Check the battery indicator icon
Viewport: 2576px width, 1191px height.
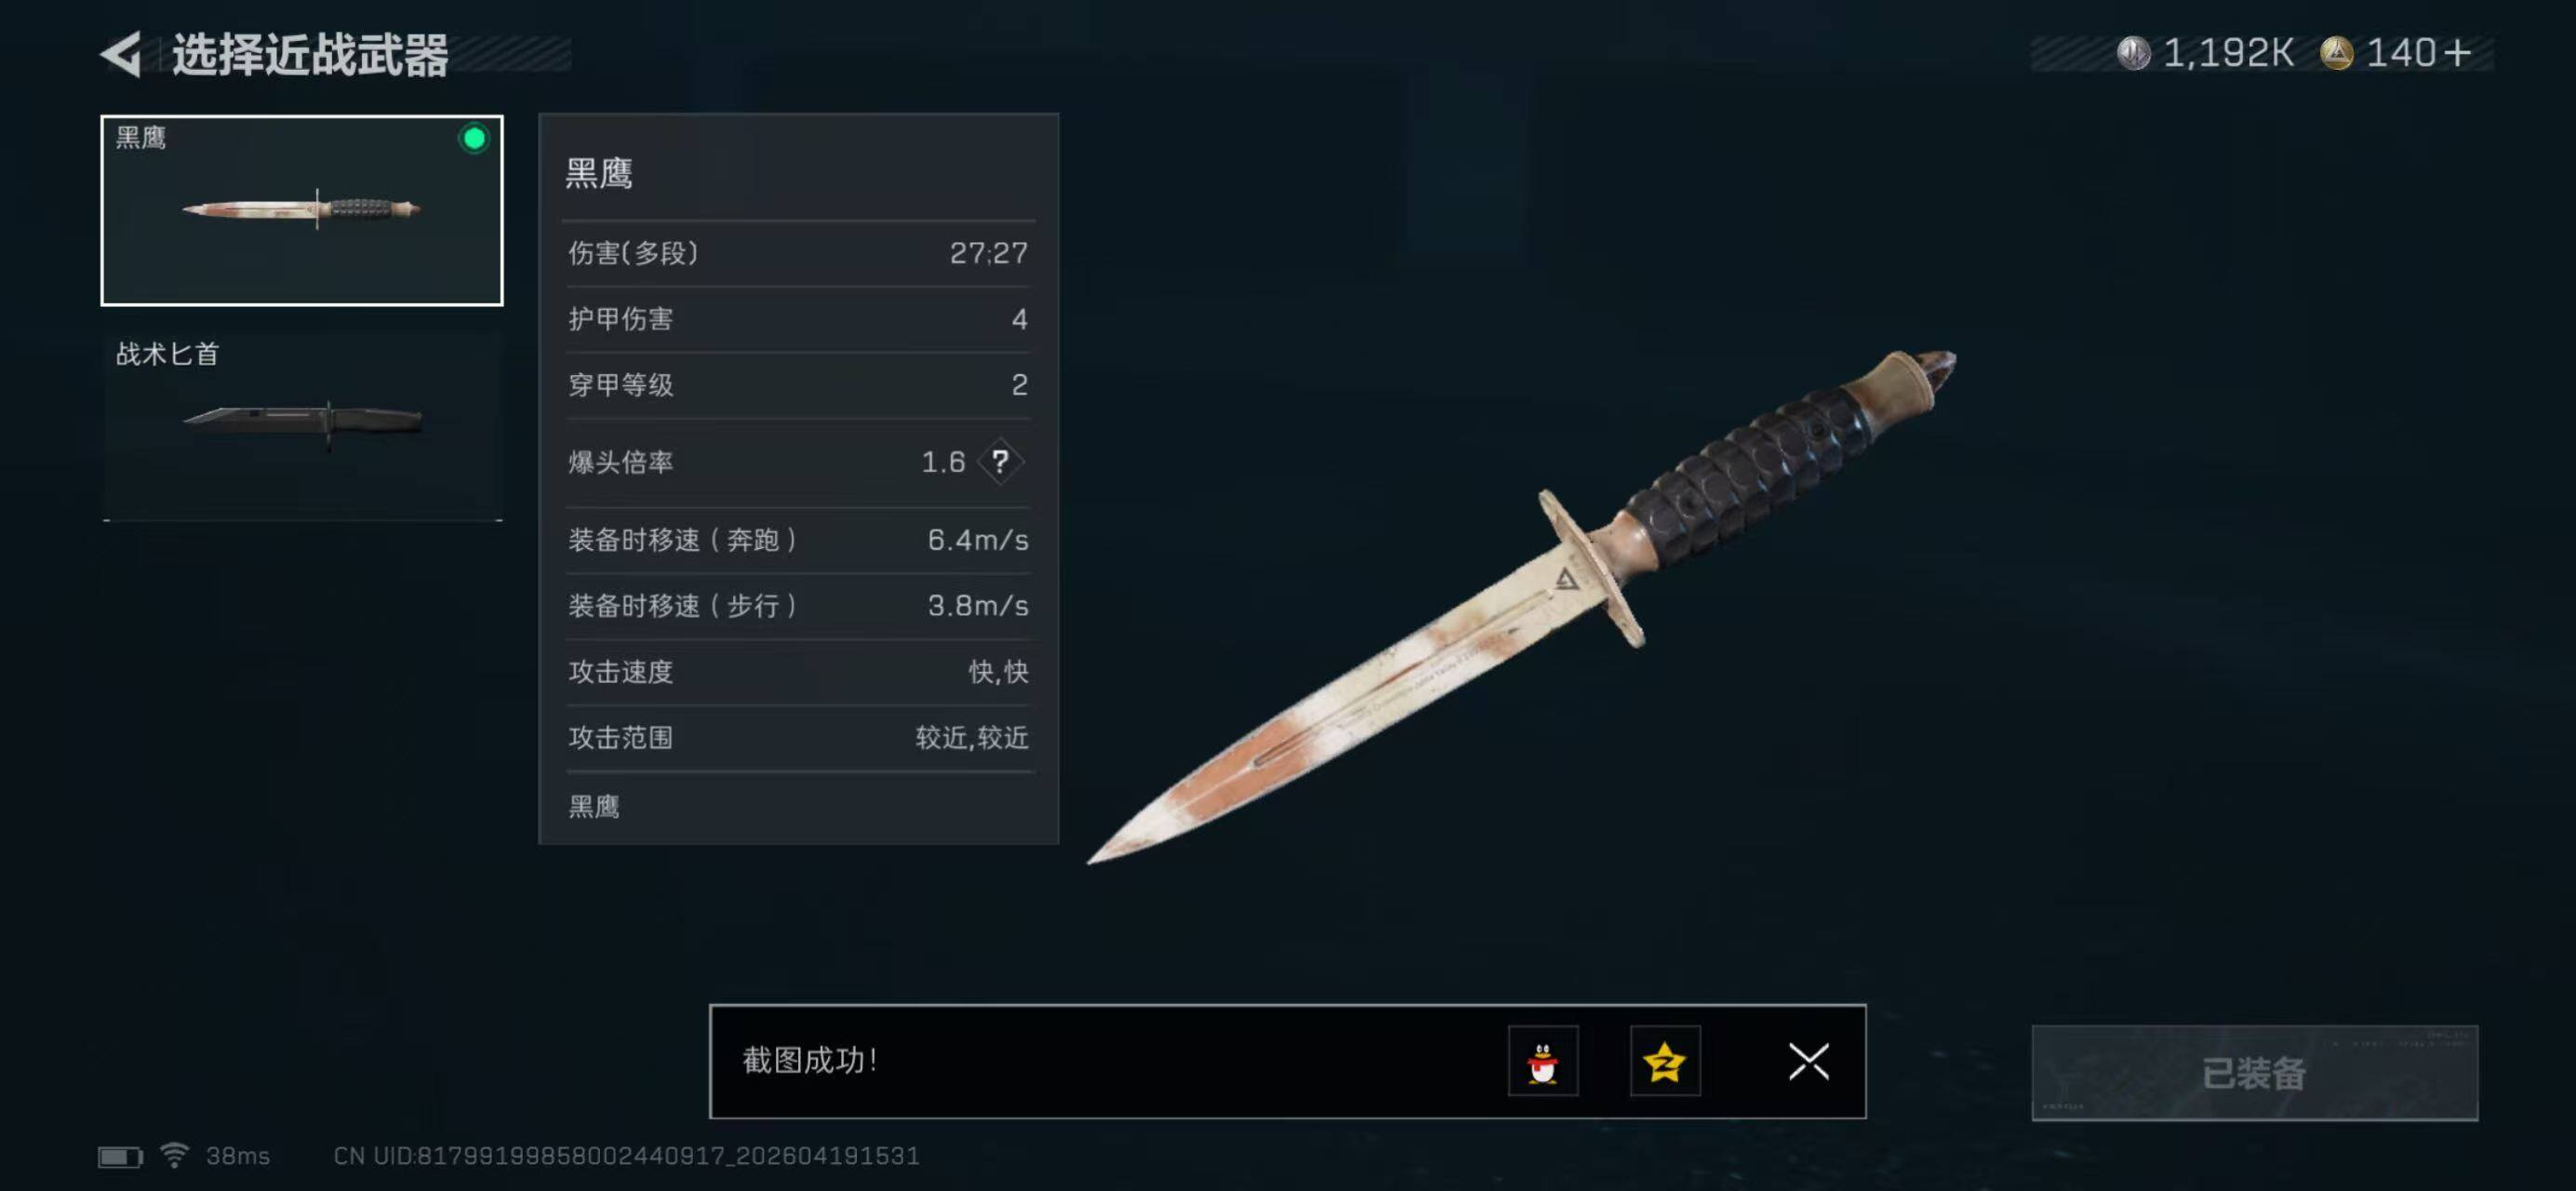click(x=120, y=1156)
